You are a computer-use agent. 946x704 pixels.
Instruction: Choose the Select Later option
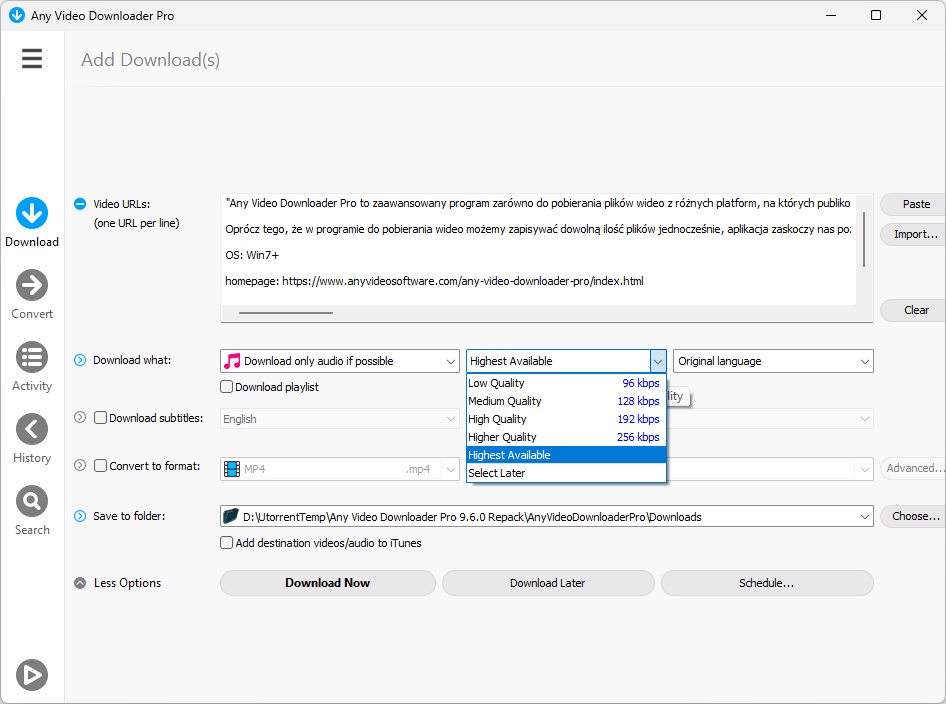566,473
